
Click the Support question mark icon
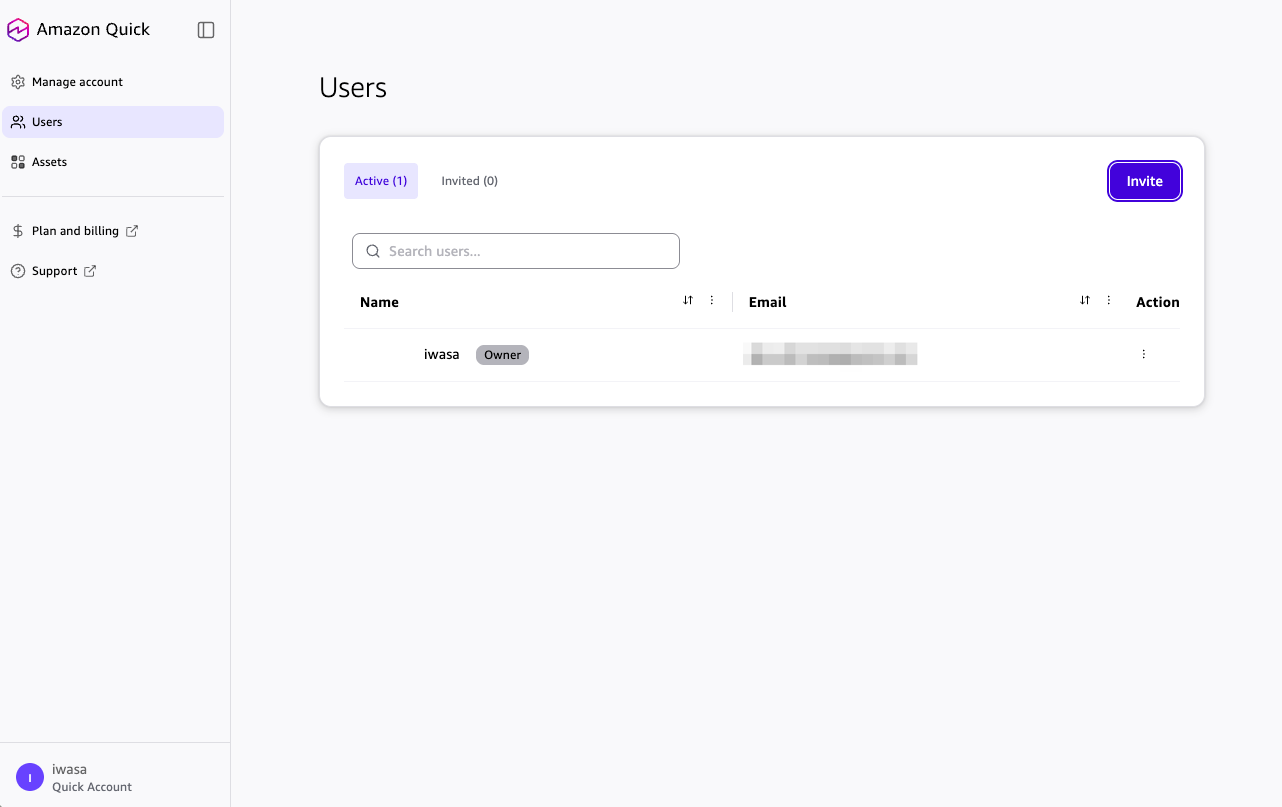click(x=18, y=271)
